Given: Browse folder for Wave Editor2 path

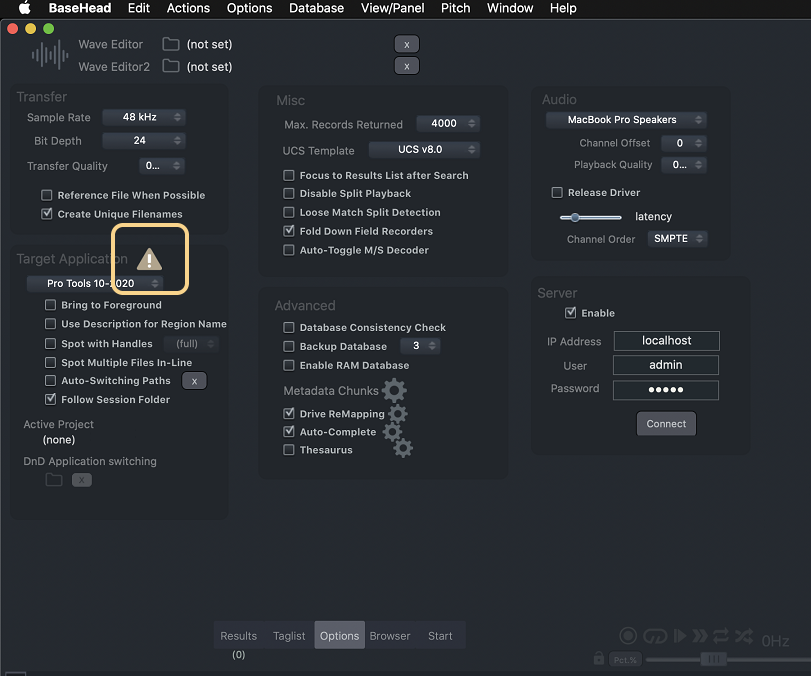Looking at the screenshot, I should (x=171, y=66).
